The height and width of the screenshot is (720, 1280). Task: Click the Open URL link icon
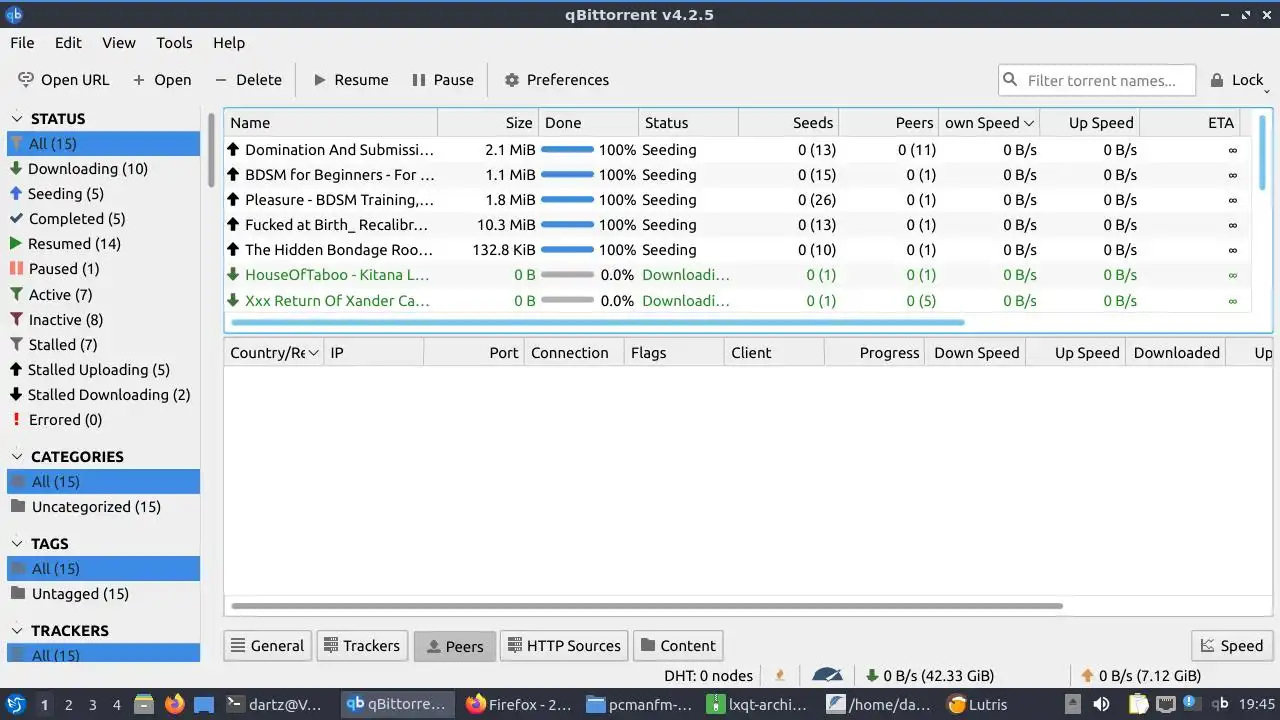click(26, 80)
